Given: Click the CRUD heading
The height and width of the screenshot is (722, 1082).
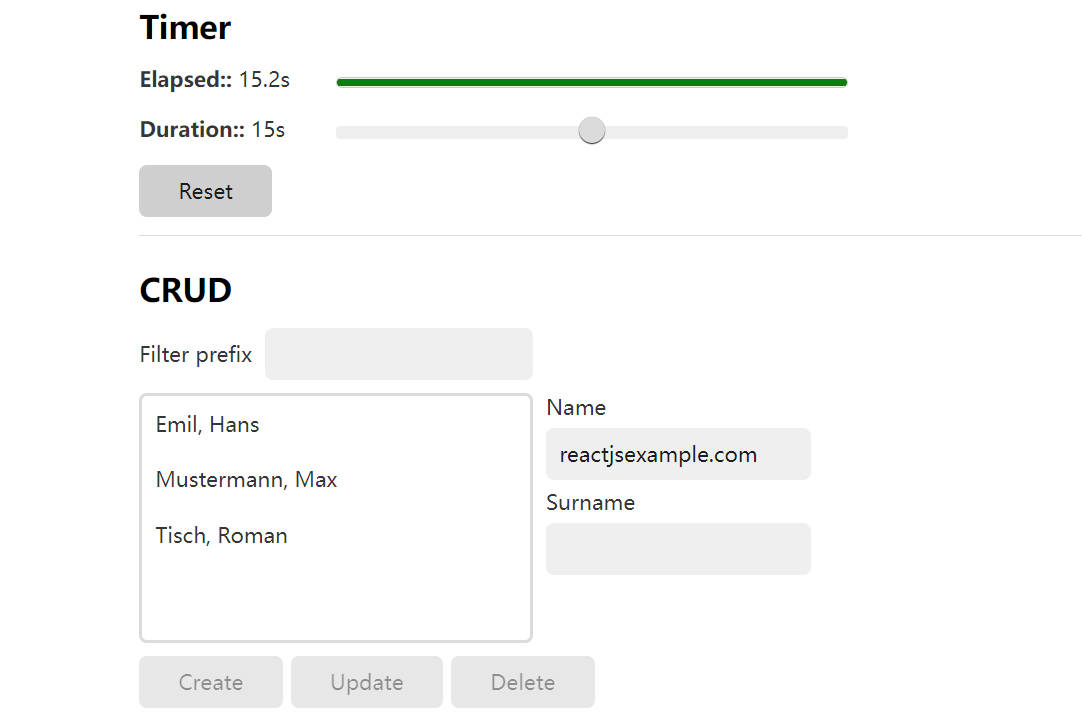Looking at the screenshot, I should click(x=185, y=290).
